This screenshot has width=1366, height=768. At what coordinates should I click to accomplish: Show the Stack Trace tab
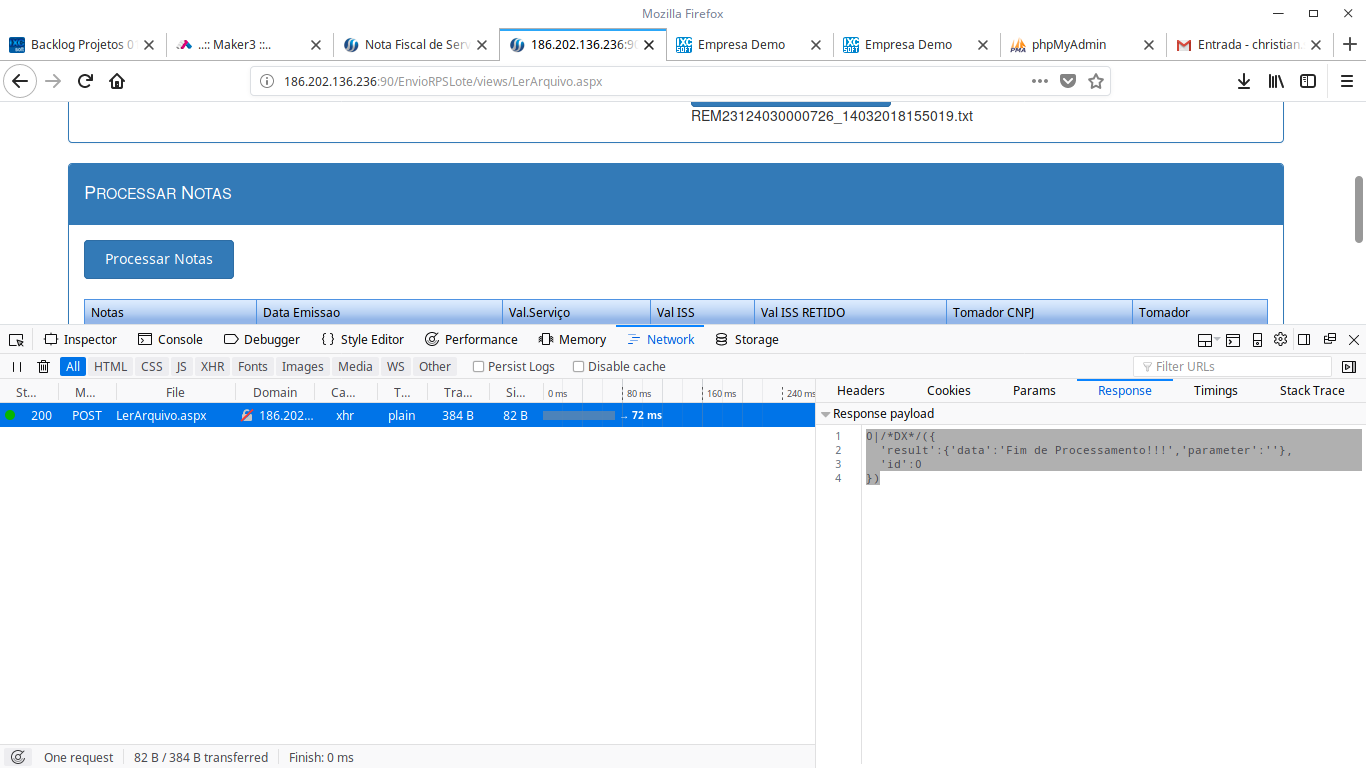pyautogui.click(x=1312, y=390)
